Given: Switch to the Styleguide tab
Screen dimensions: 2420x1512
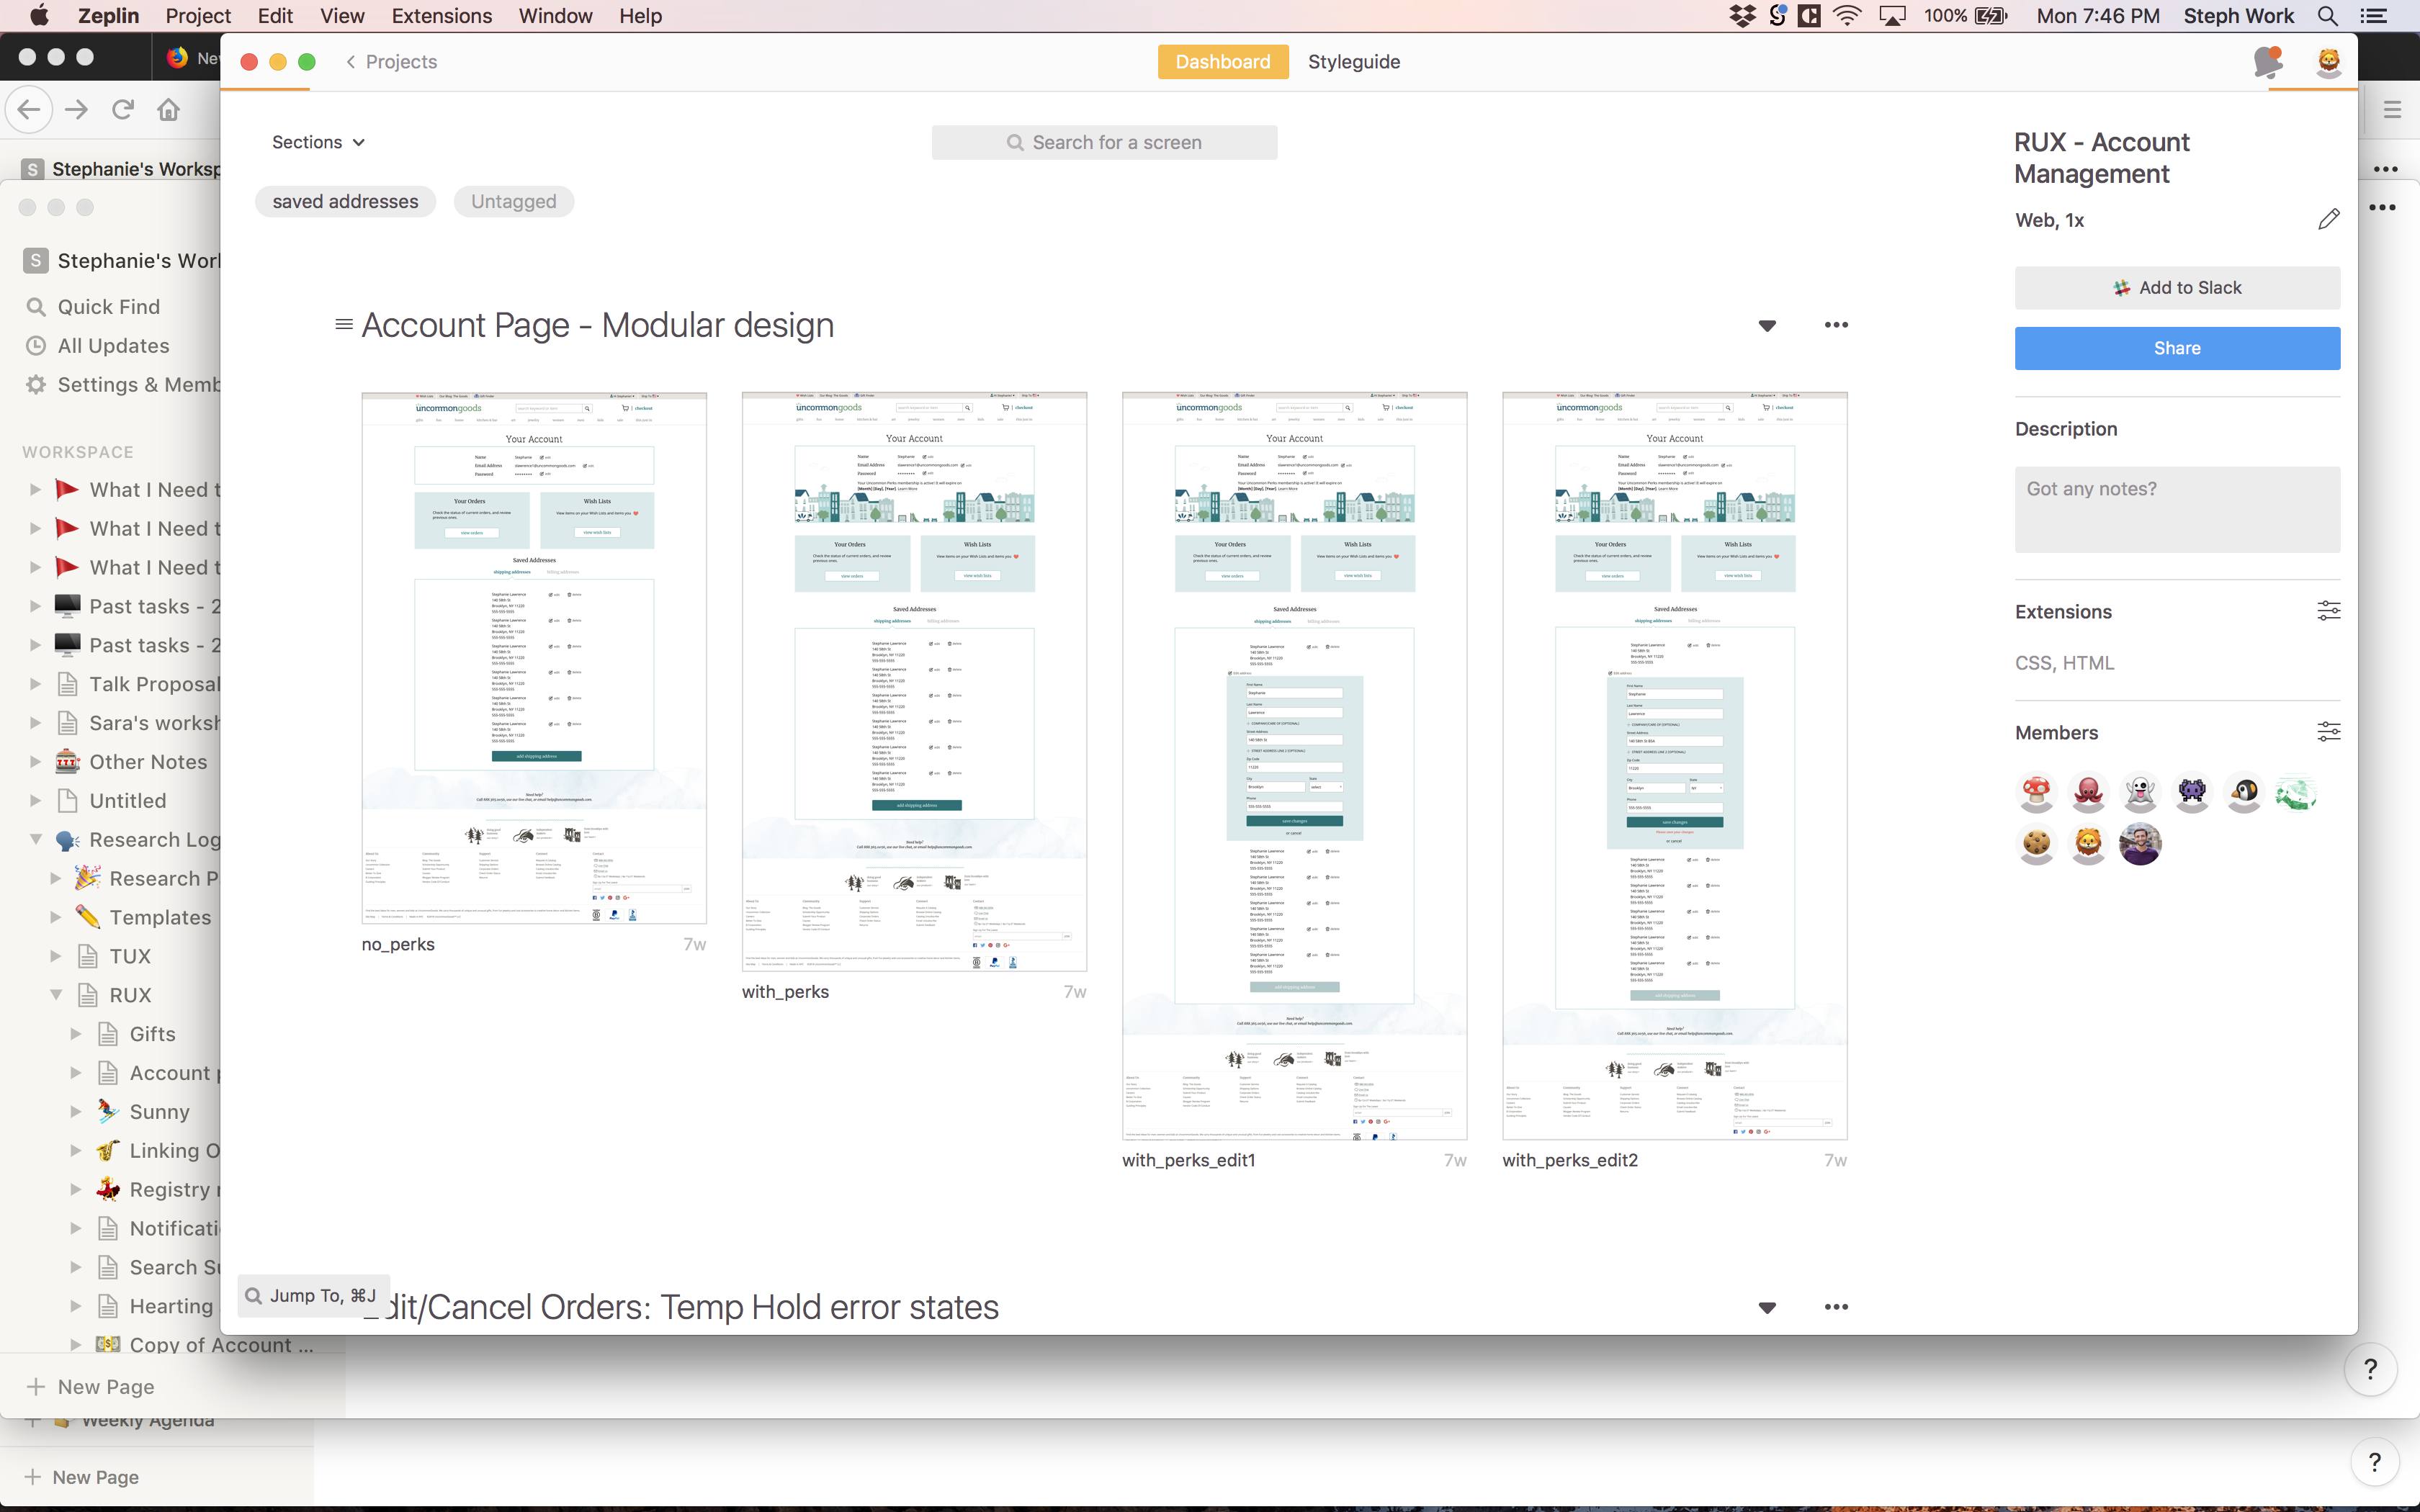Looking at the screenshot, I should tap(1353, 62).
